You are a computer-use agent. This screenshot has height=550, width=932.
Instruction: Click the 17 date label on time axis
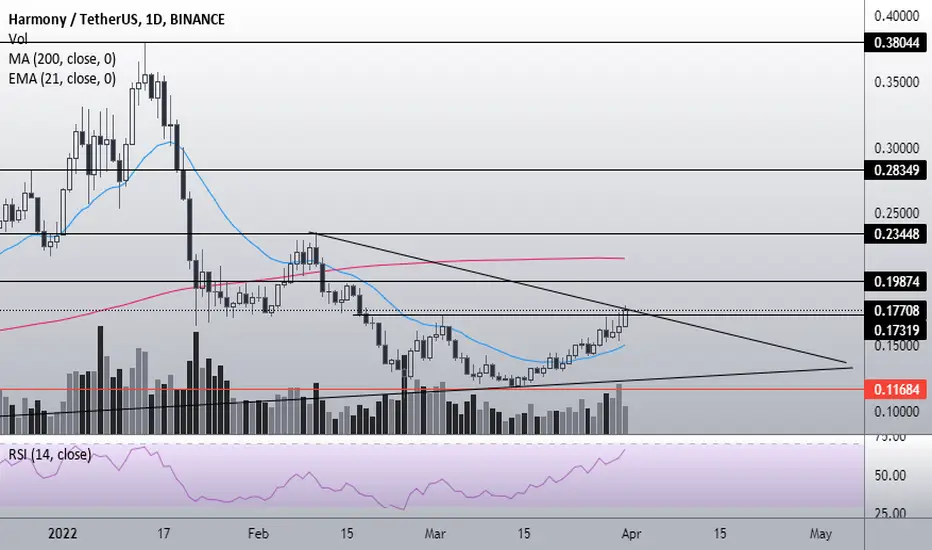[x=163, y=533]
